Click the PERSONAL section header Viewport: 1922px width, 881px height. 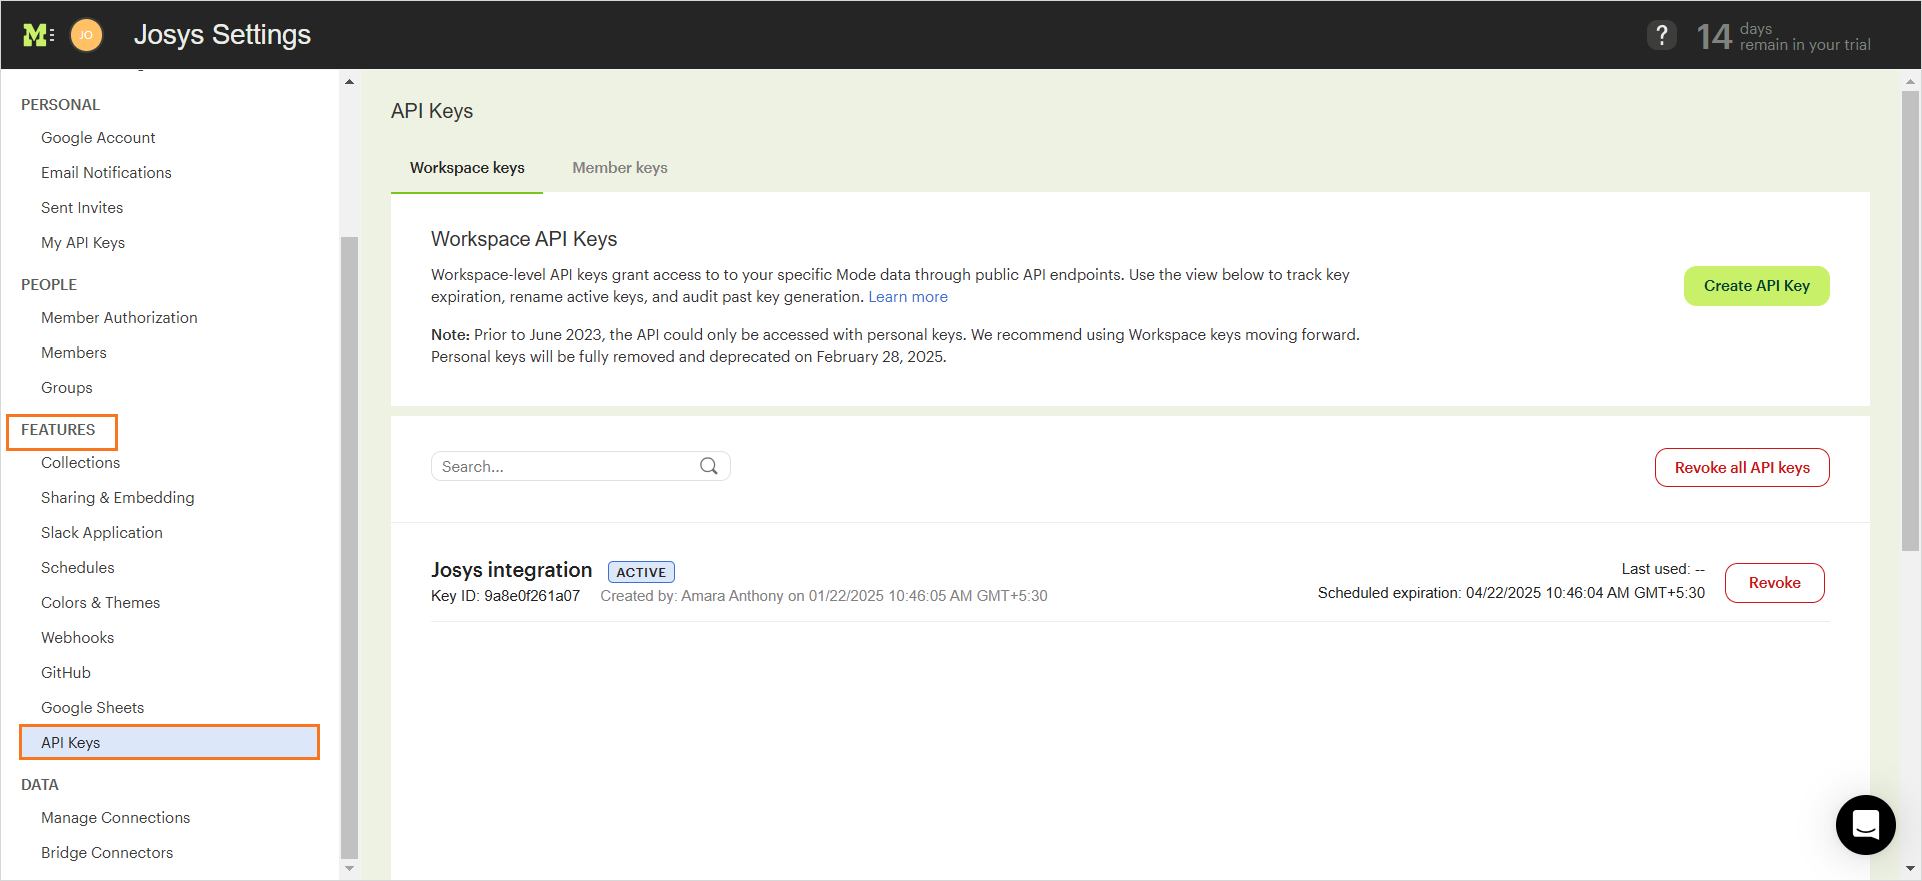coord(60,105)
